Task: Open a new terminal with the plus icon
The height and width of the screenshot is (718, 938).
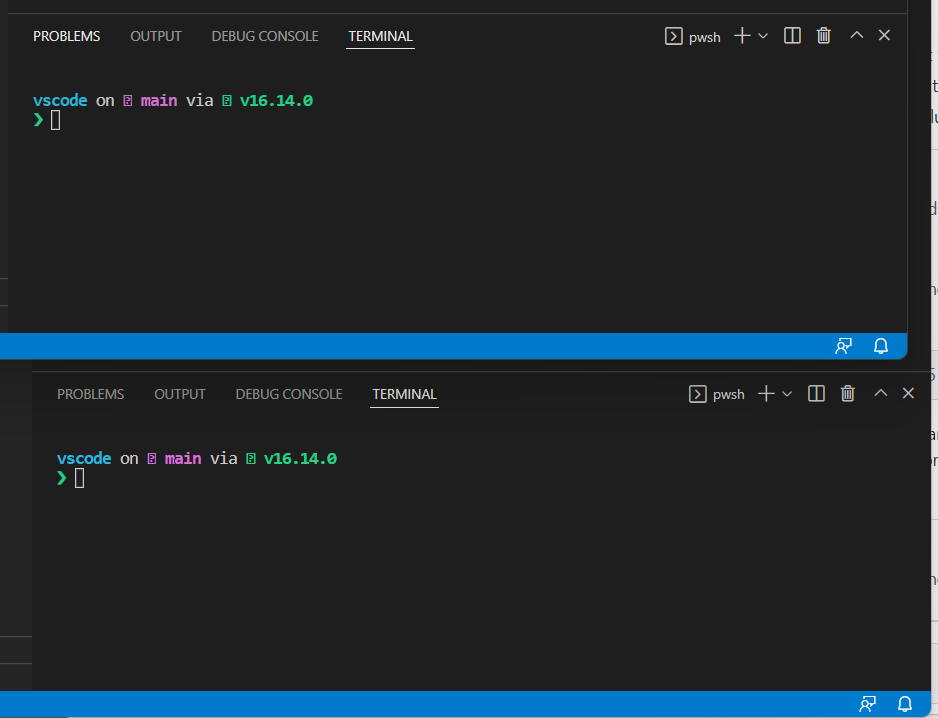Action: (x=740, y=35)
